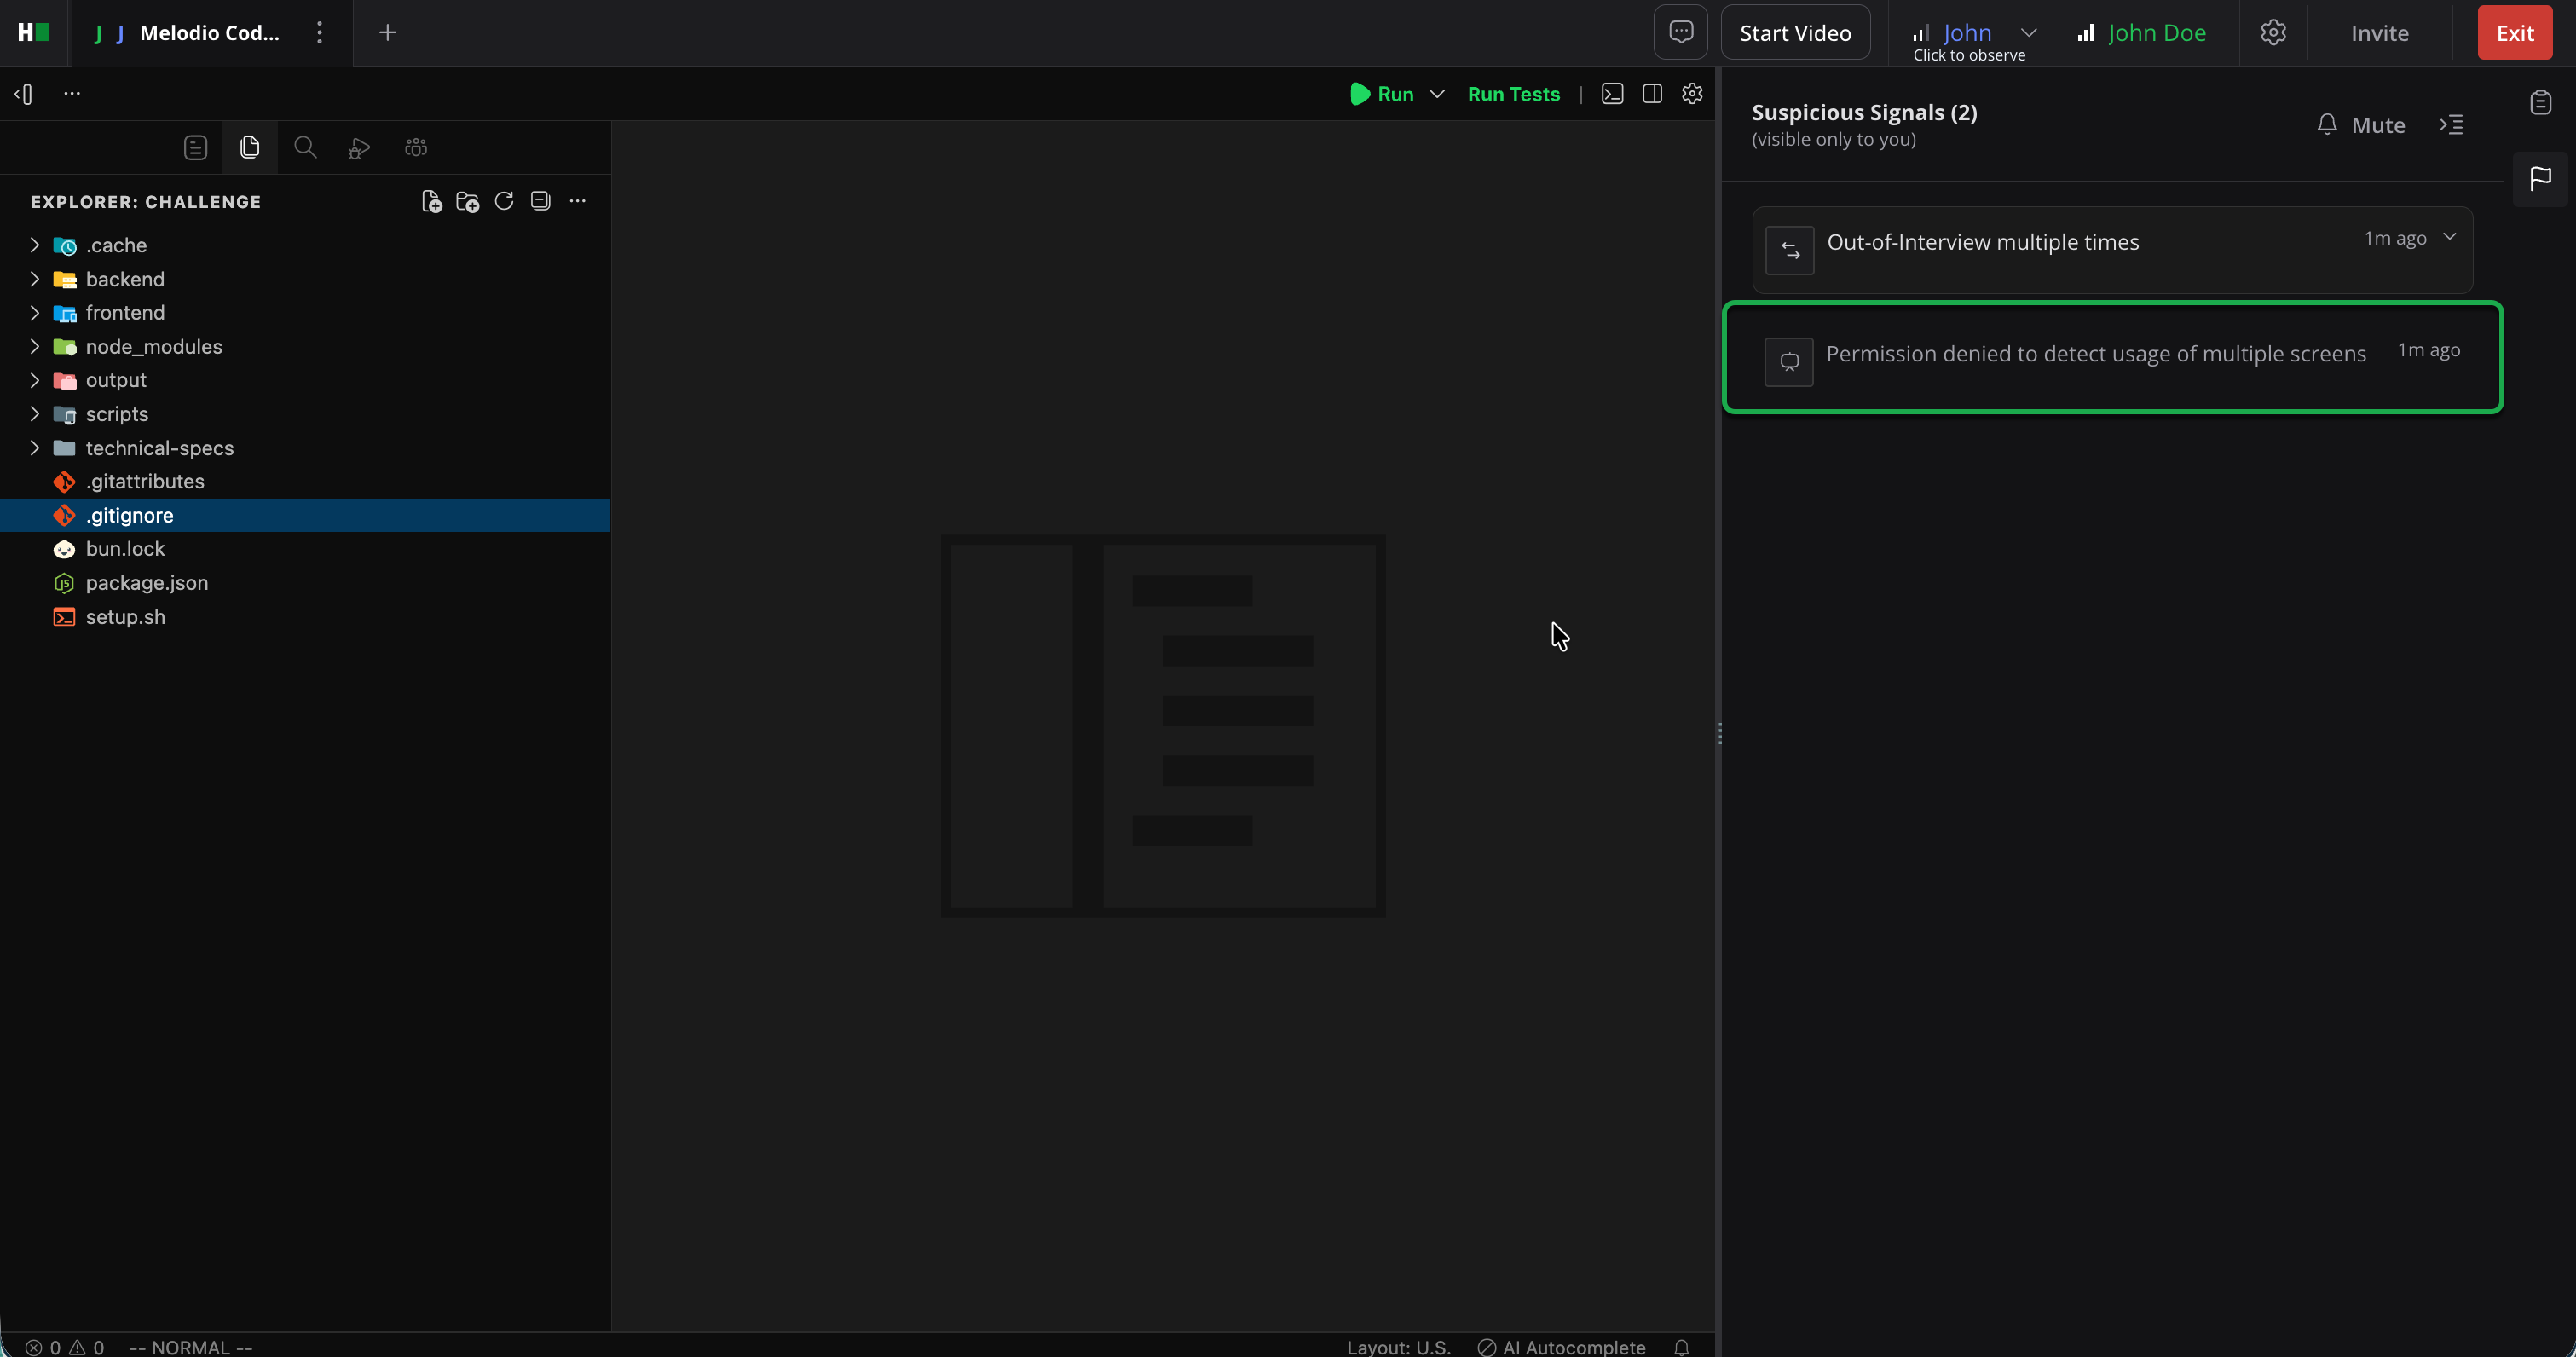Open Explorer more actions ellipsis
This screenshot has height=1357, width=2576.
[578, 201]
